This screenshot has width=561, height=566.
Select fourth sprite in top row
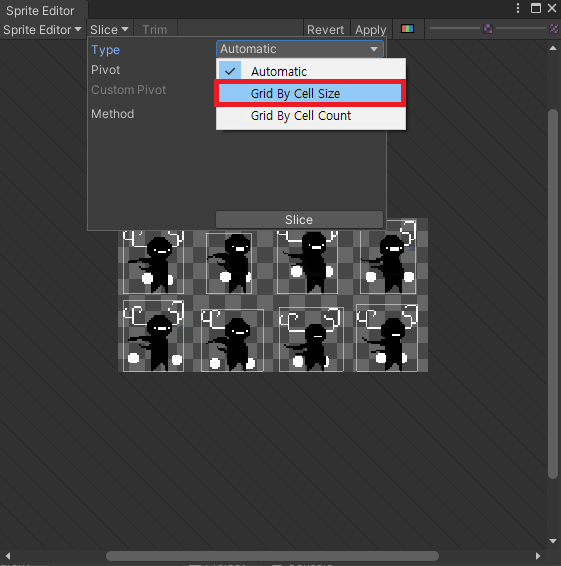point(388,257)
